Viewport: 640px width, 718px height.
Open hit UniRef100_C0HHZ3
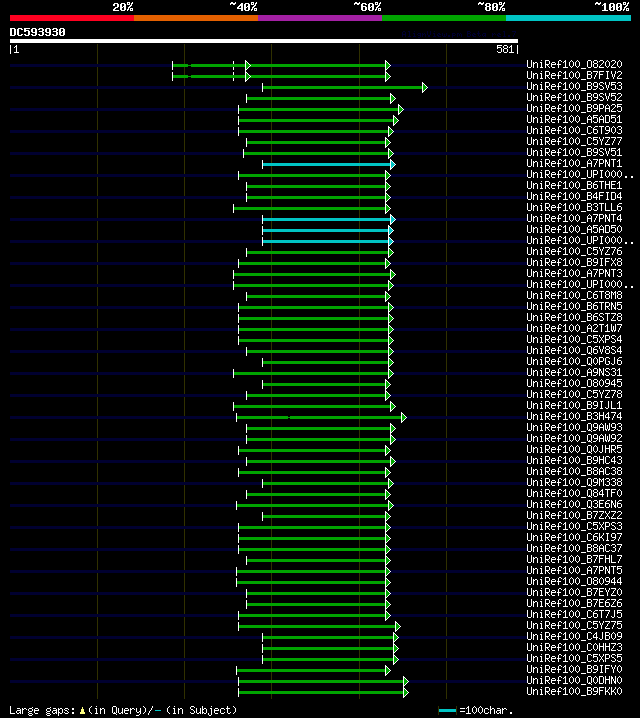574,647
